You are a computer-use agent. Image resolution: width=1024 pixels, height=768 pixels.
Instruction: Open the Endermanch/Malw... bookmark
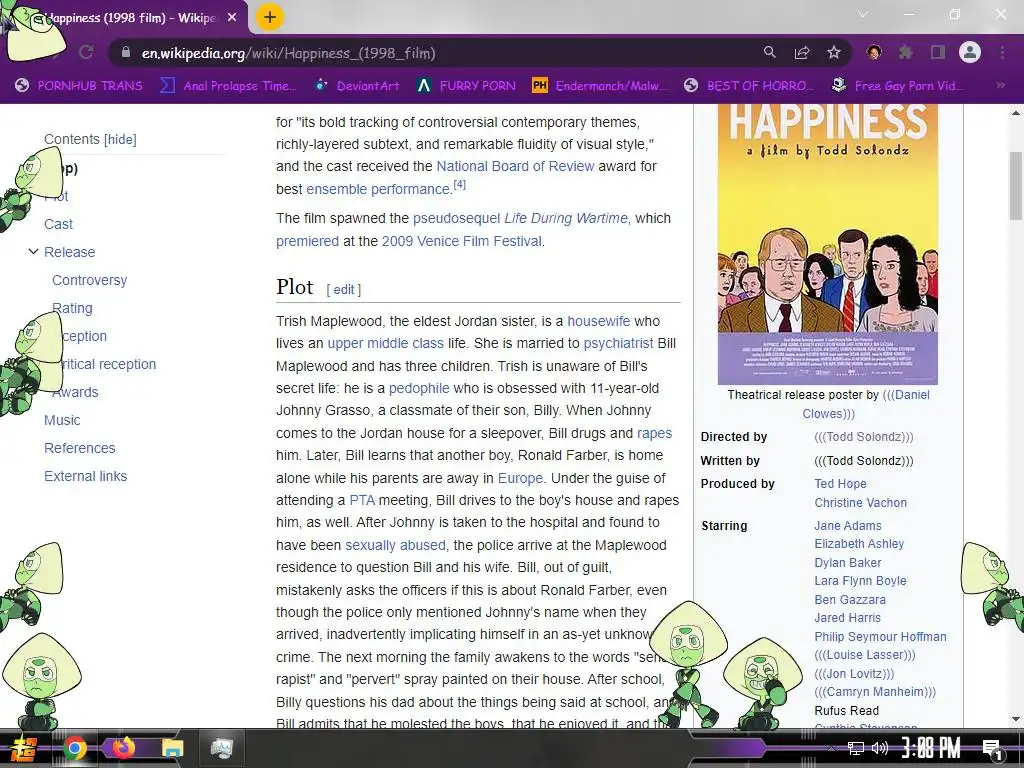[x=600, y=86]
